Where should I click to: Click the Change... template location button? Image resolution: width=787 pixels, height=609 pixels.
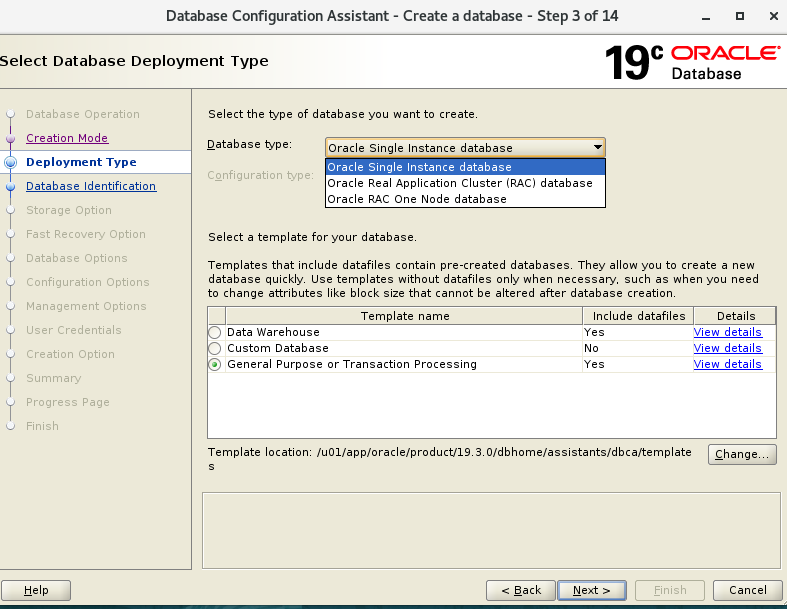(742, 454)
